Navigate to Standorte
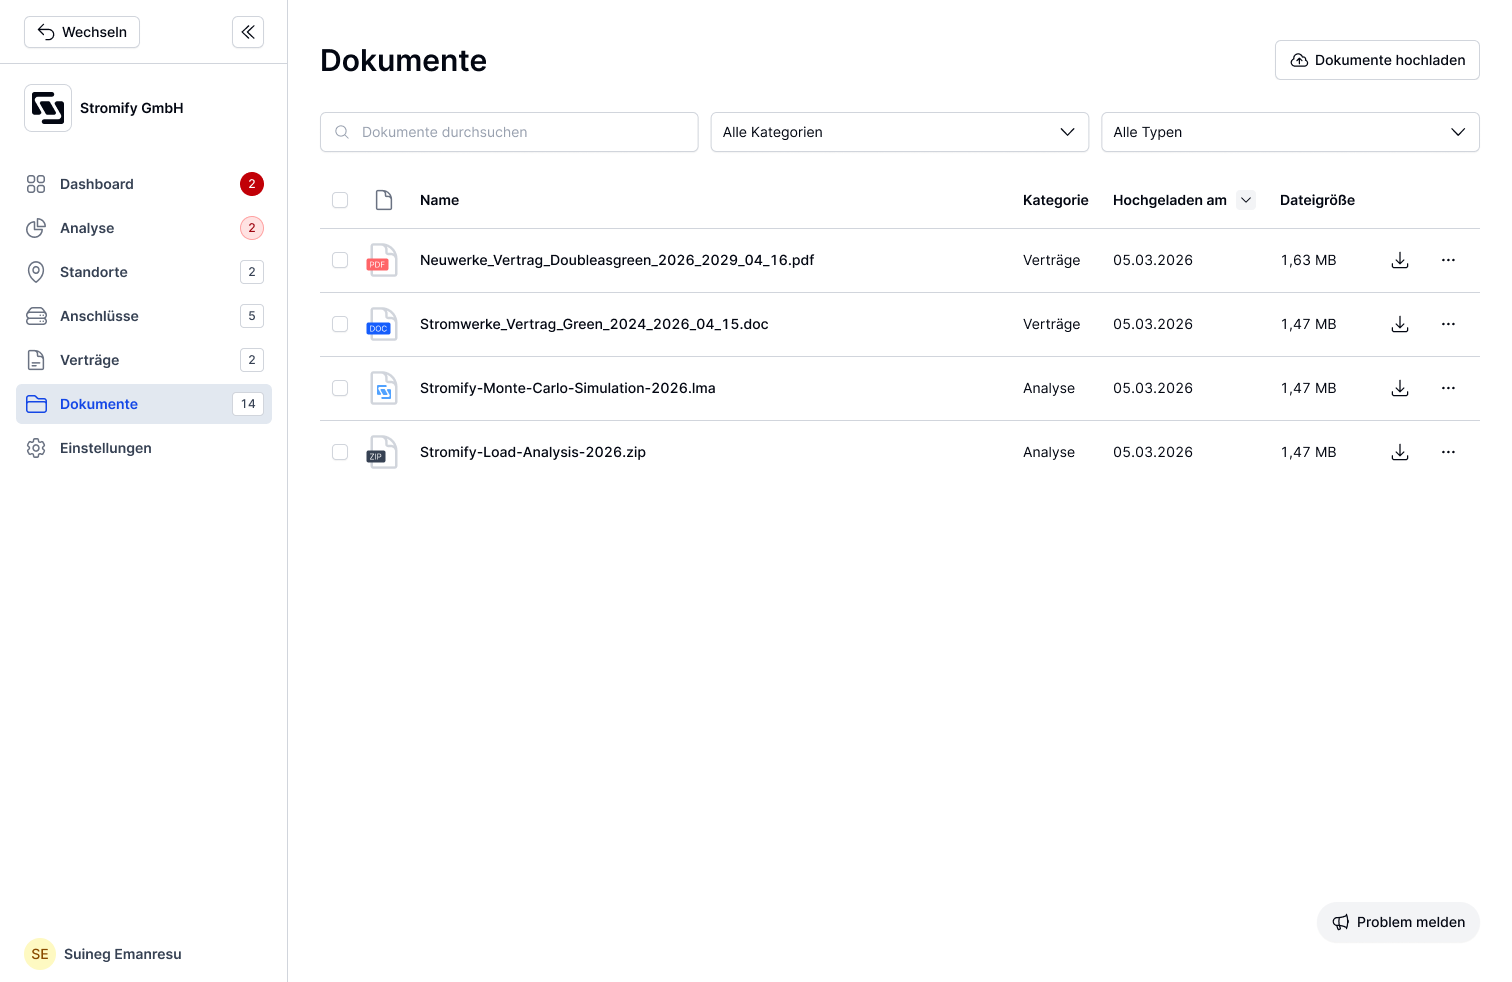Image resolution: width=1512 pixels, height=982 pixels. click(144, 272)
